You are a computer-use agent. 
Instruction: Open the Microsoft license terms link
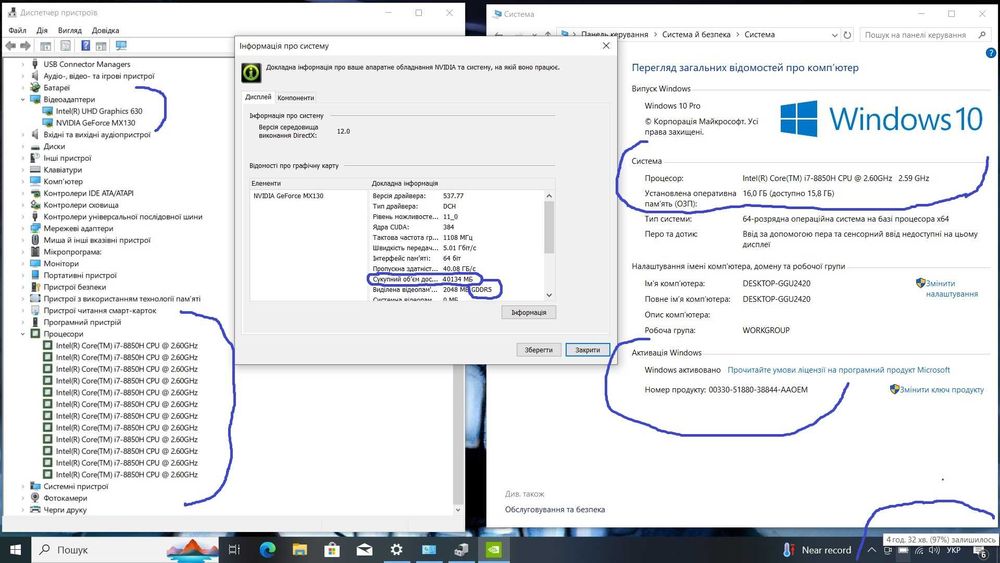click(839, 370)
